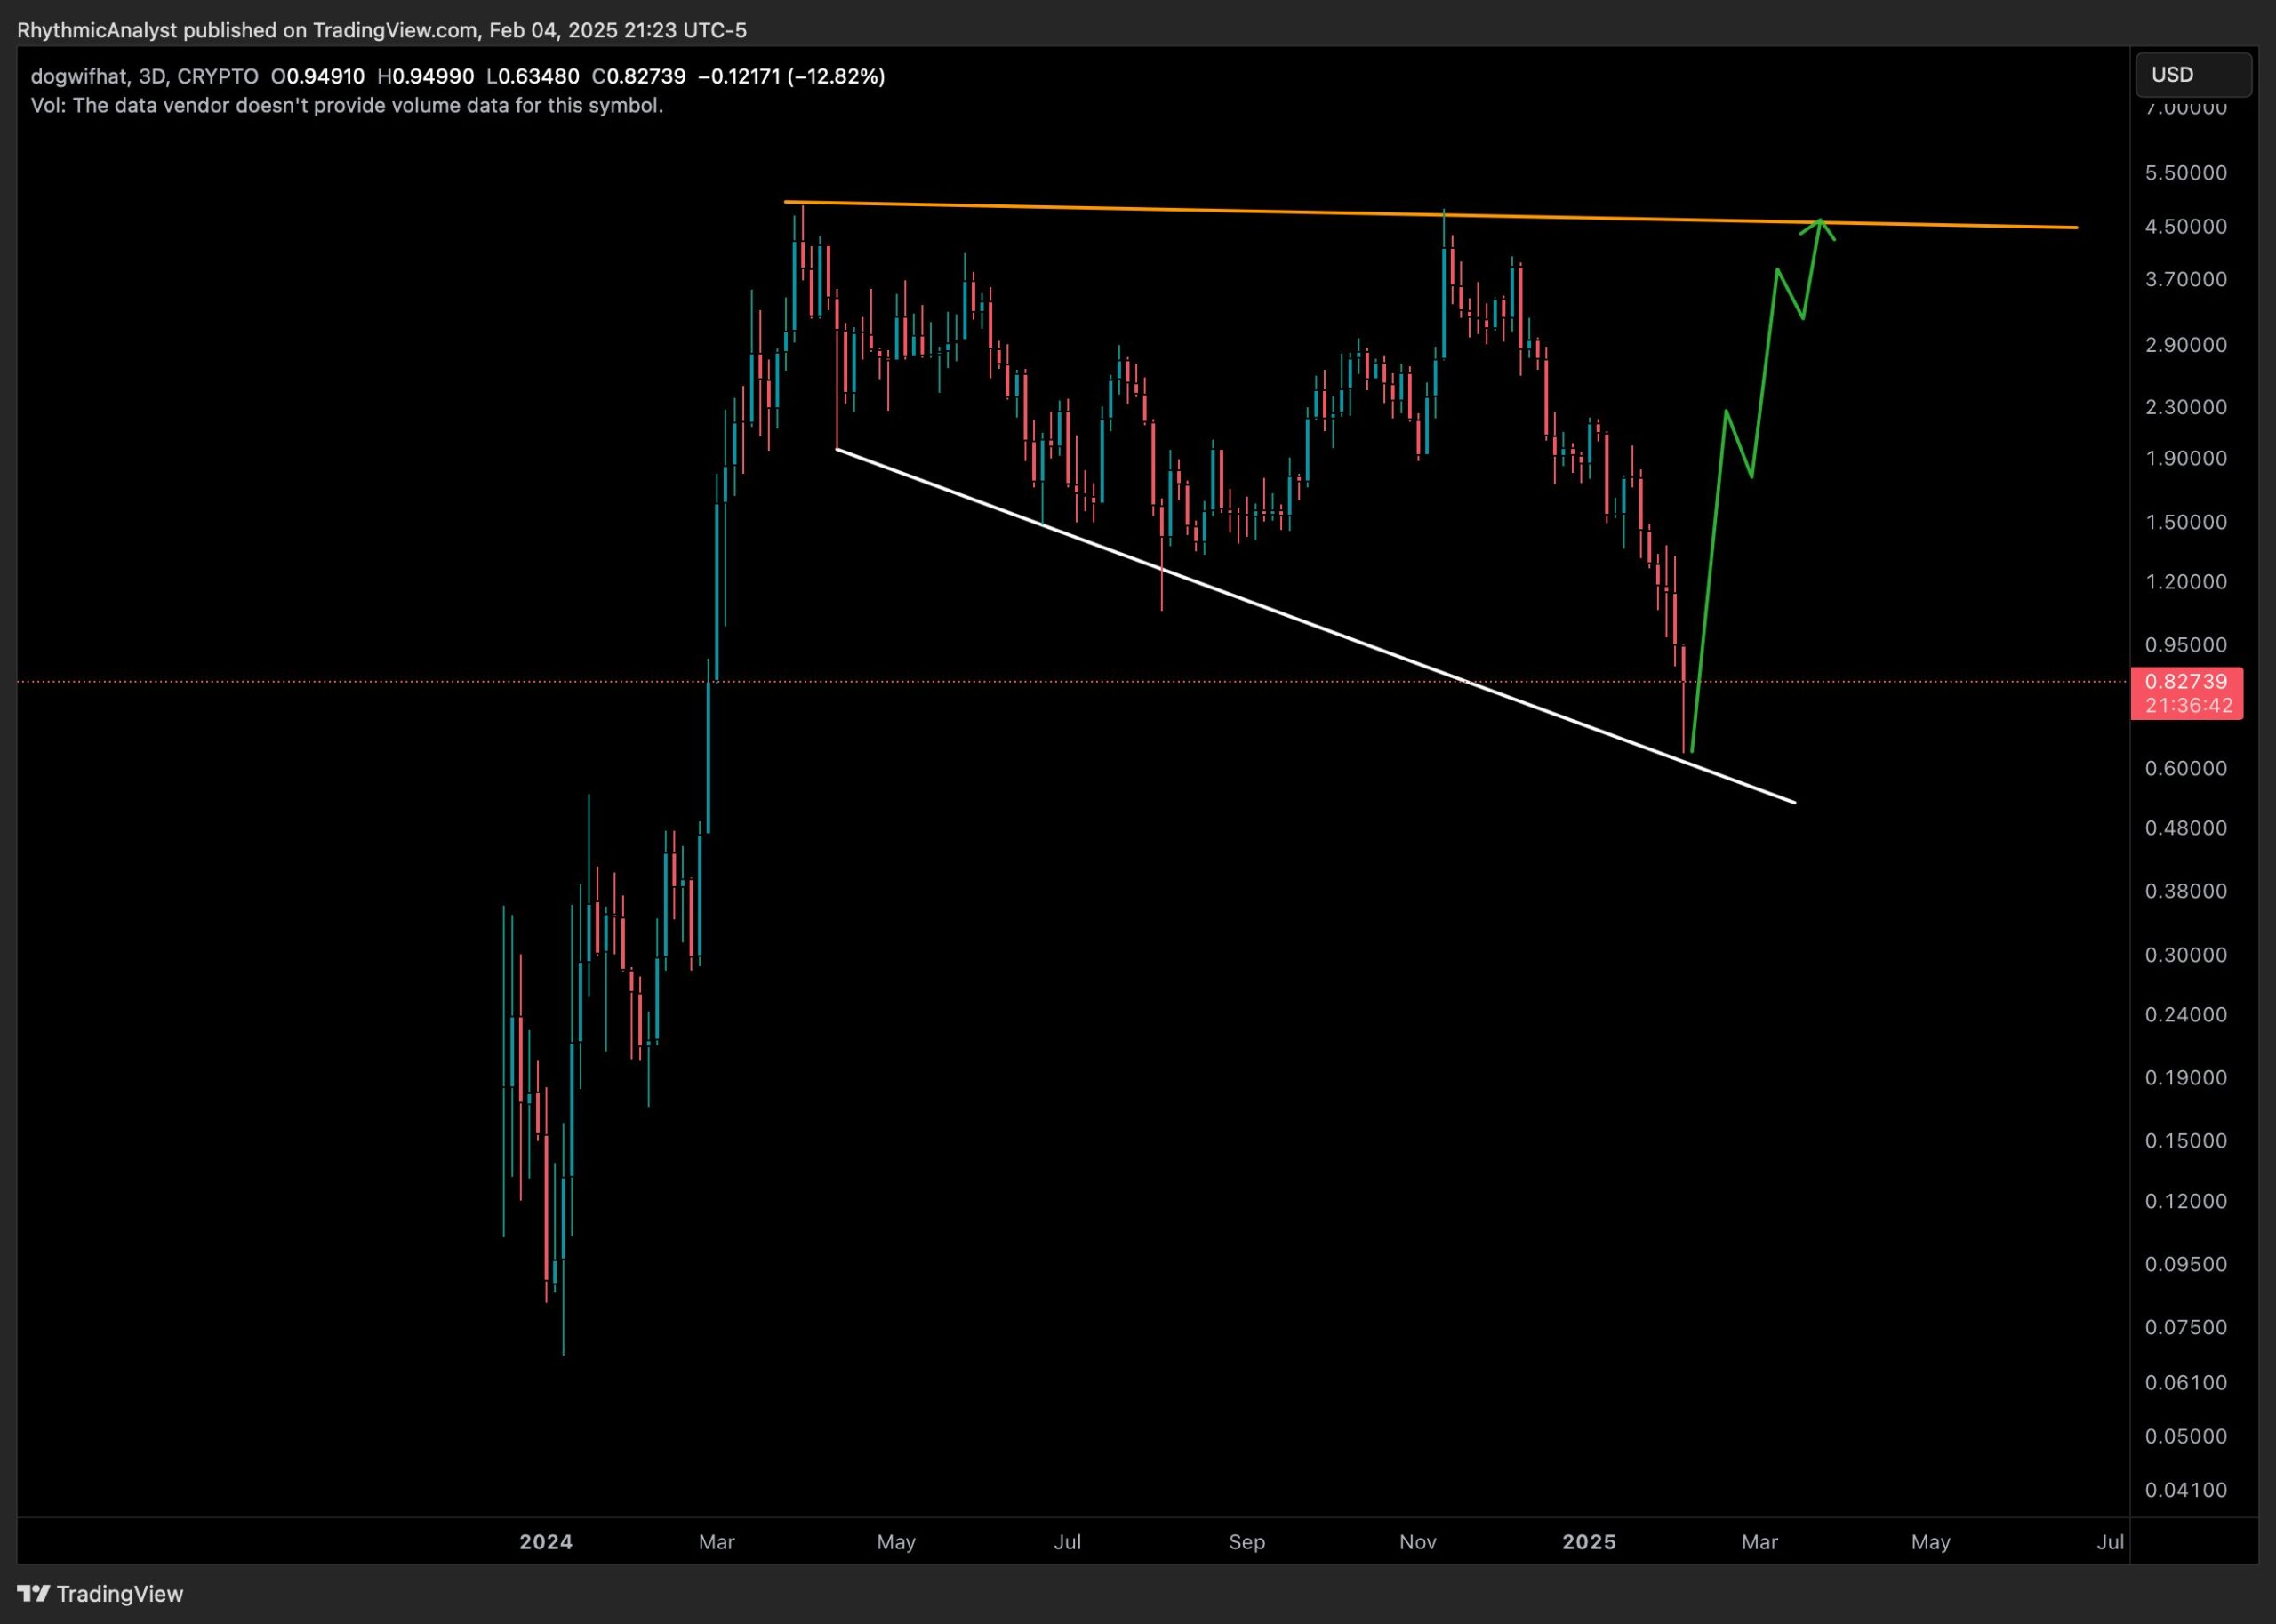This screenshot has height=1624, width=2276.
Task: Click the dogwifhat symbol title
Action: click(x=79, y=76)
